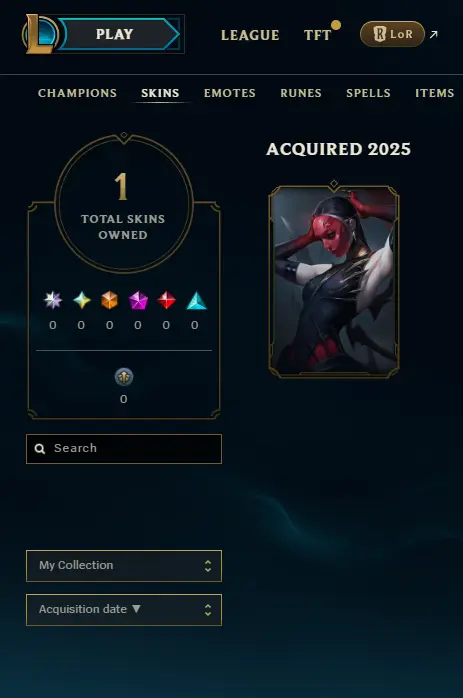Viewport: 463px width, 698px height.
Task: Select the acquired 2025 skin card
Action: point(334,281)
